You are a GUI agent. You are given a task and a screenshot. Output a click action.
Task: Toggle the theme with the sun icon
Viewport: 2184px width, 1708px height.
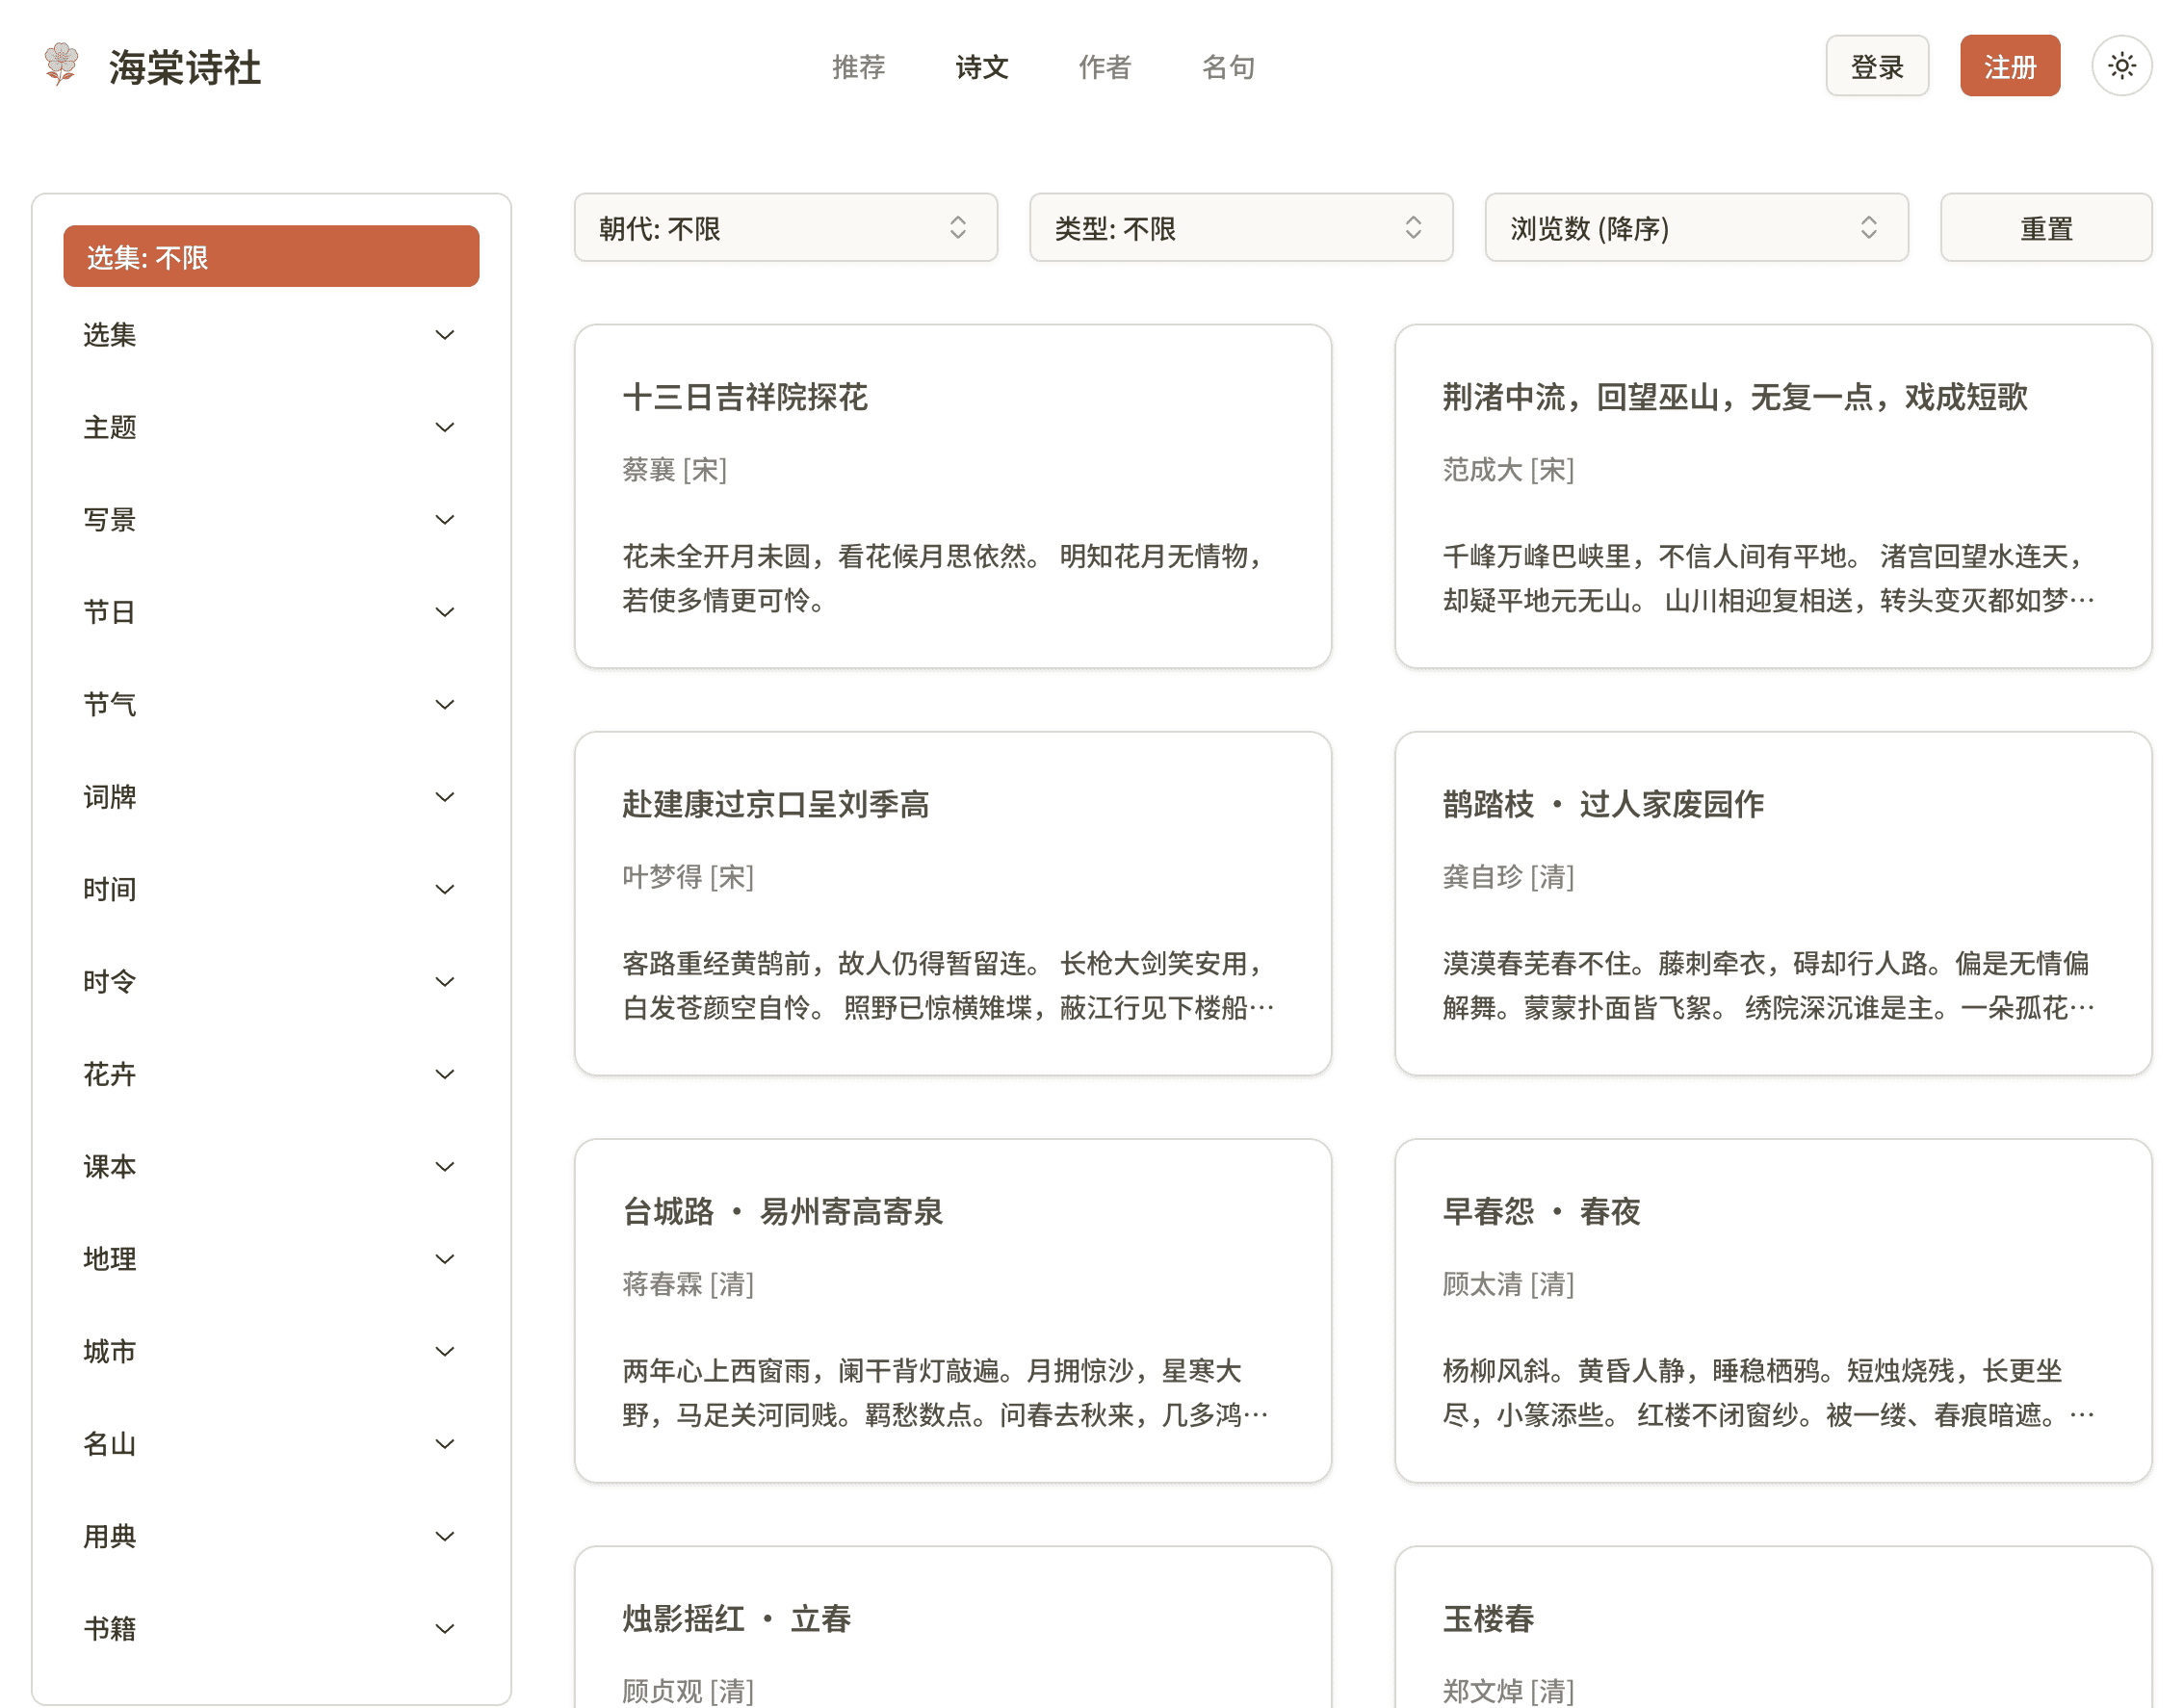point(2121,65)
